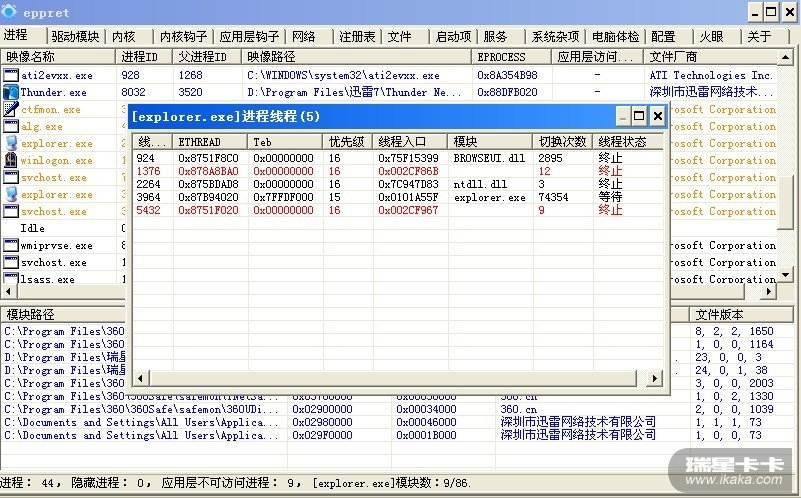Image resolution: width=801 pixels, height=498 pixels.
Task: Open the 启动项 tab
Action: (x=453, y=37)
